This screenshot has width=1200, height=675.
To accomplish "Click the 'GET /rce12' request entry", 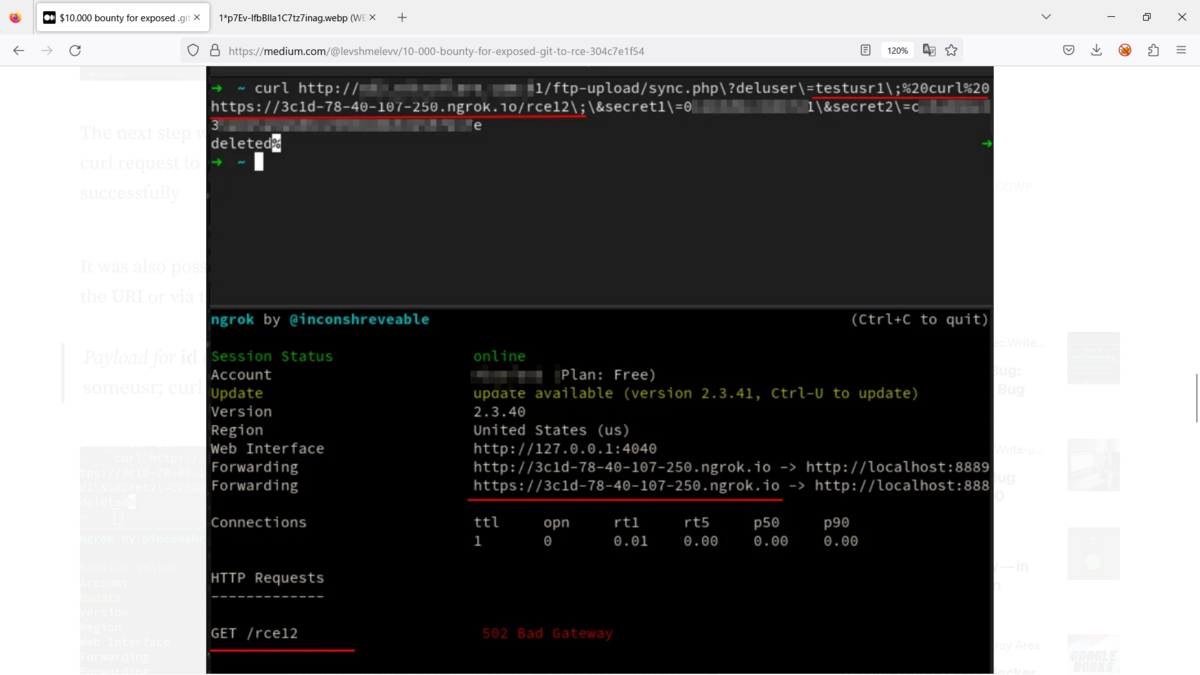I will click(x=254, y=633).
